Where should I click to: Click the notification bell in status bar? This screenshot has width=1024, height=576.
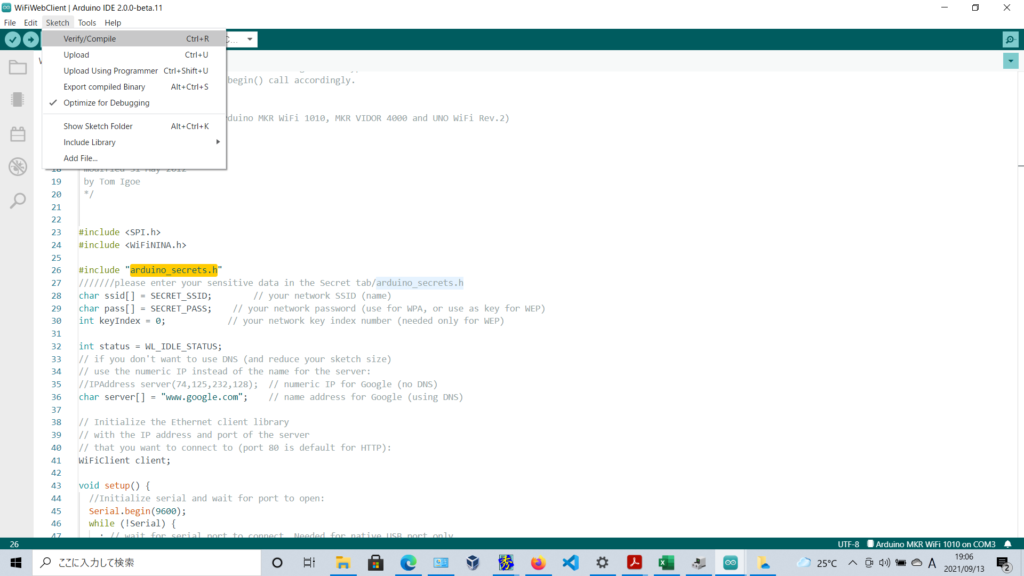coord(1008,544)
